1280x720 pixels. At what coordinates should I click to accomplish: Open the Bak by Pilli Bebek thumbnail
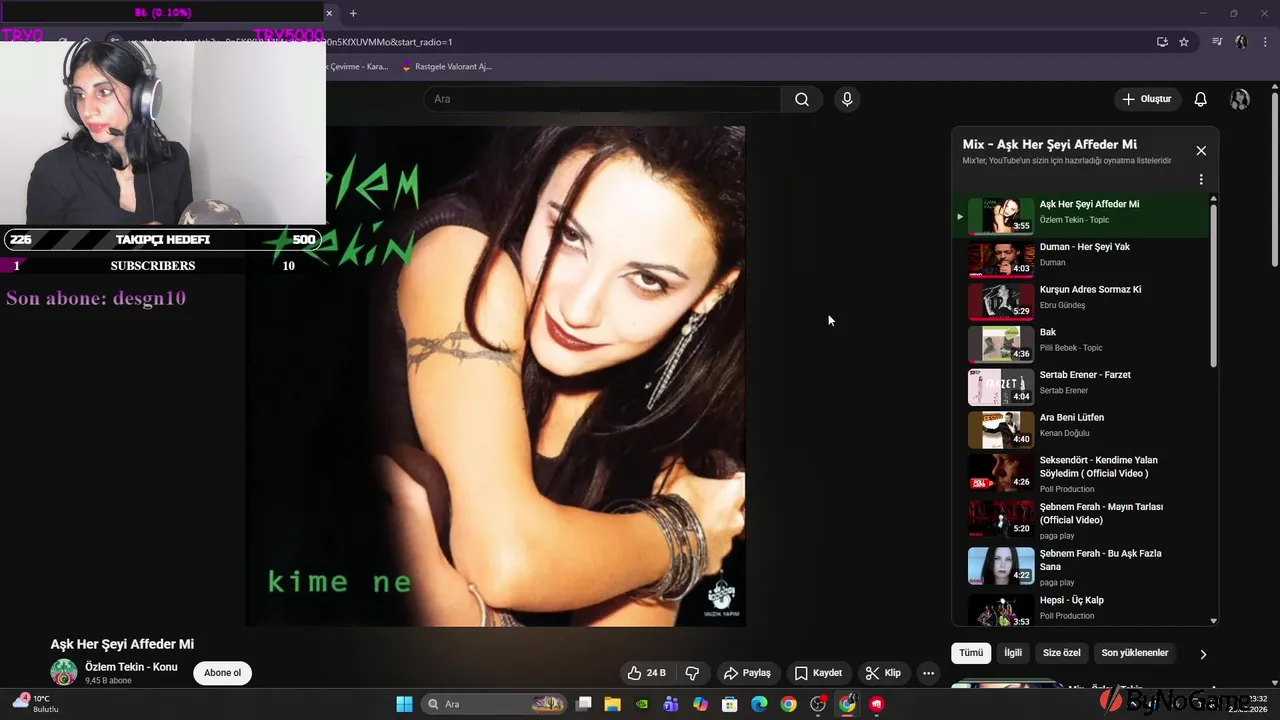point(1001,344)
